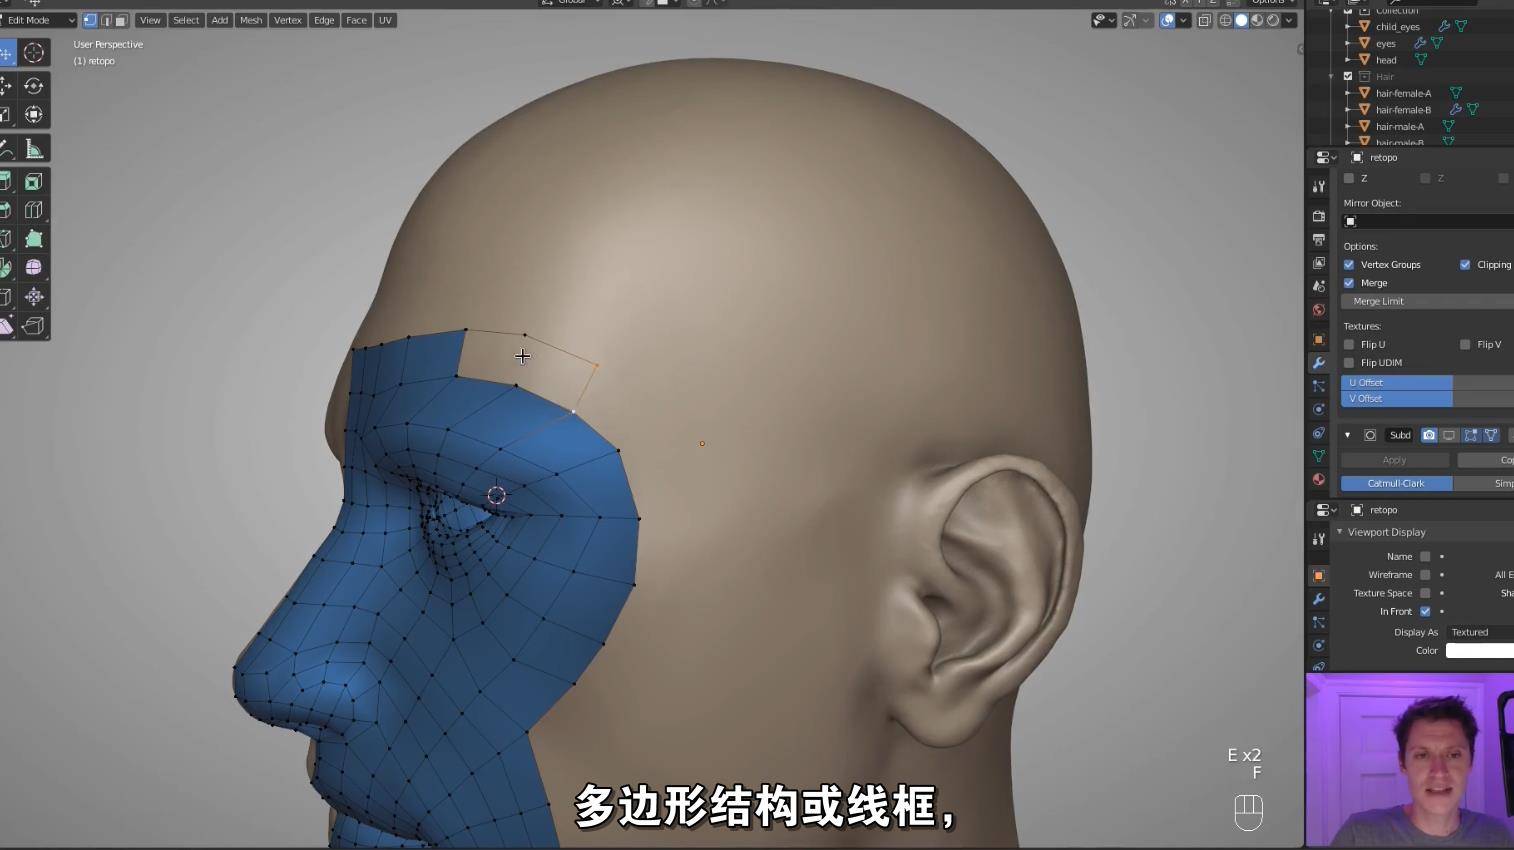Switch to vertex select mode
The height and width of the screenshot is (850, 1514).
(x=90, y=20)
